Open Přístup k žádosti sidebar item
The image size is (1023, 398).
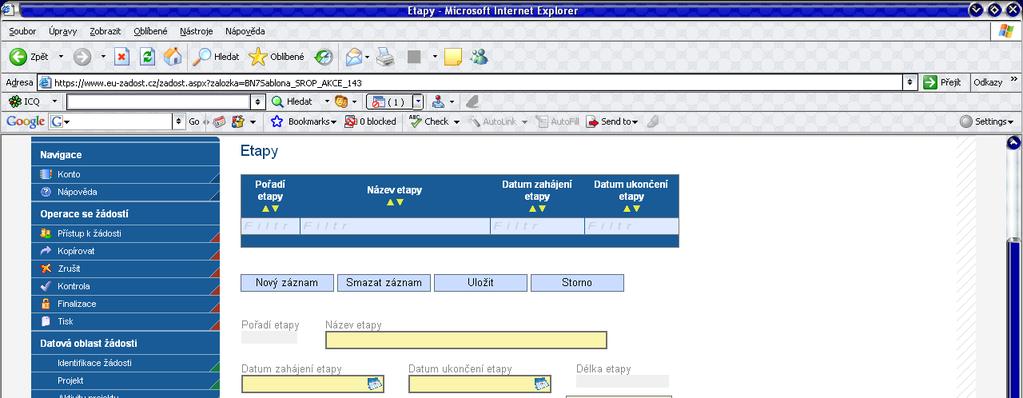coord(125,233)
